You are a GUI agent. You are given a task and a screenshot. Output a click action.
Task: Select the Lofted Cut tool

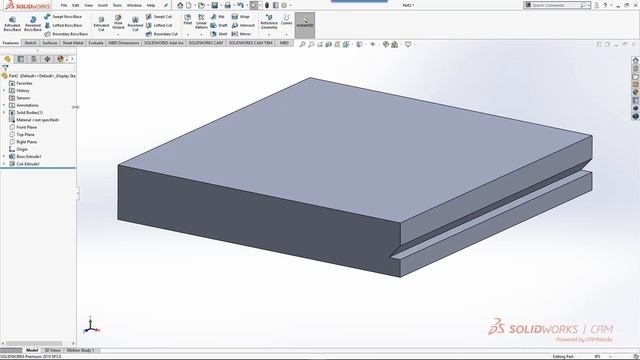[159, 25]
